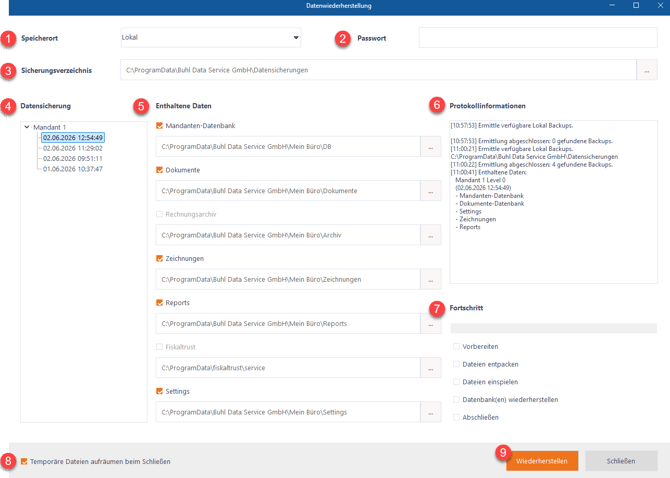670x478 pixels.
Task: Click the orange Wiederherstellen button
Action: click(542, 461)
